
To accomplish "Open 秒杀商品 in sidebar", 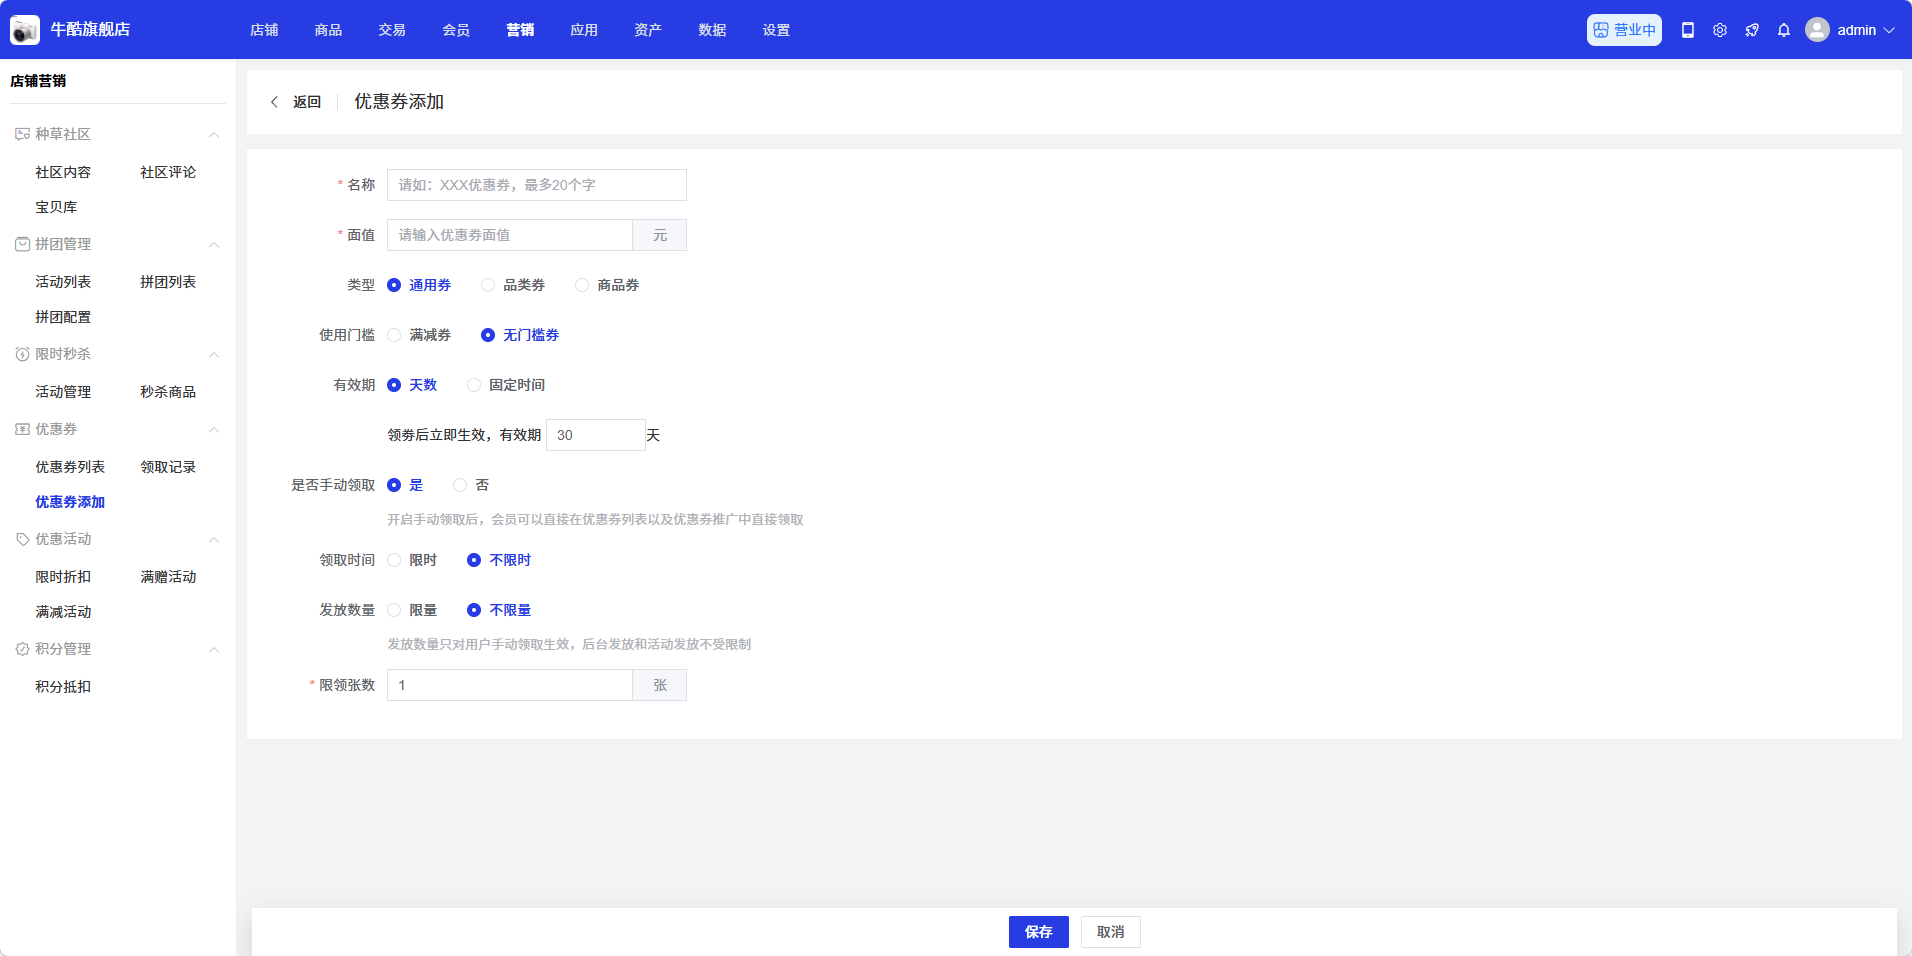I will 168,392.
